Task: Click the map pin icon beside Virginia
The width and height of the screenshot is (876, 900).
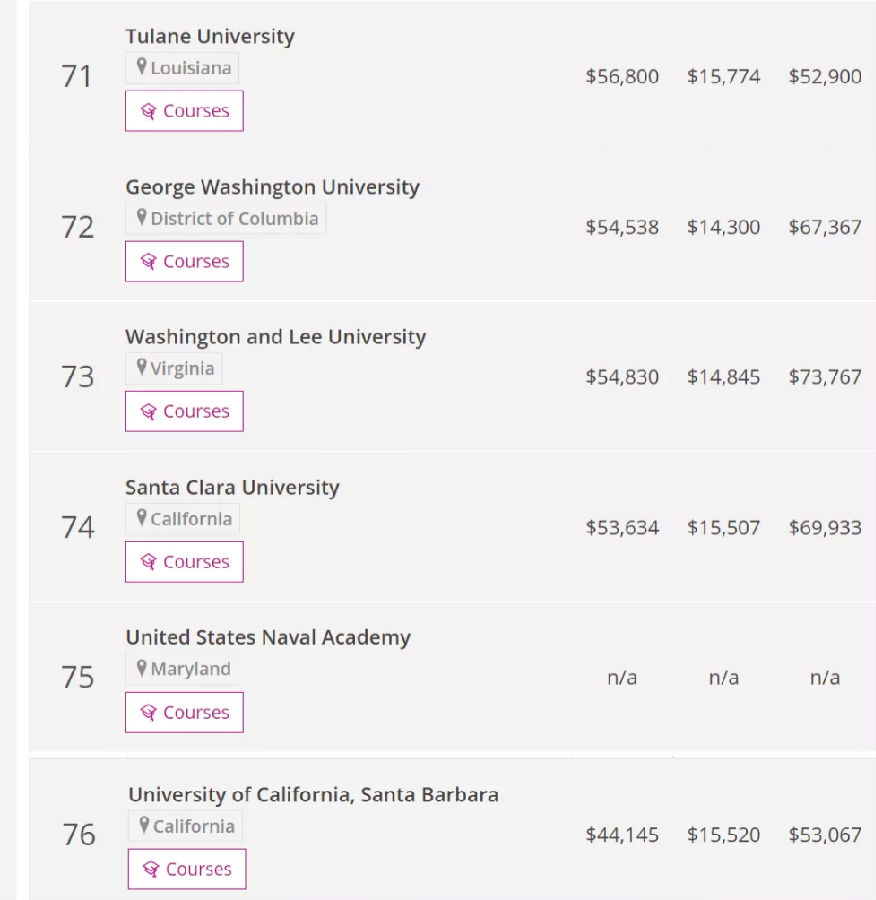Action: 142,368
